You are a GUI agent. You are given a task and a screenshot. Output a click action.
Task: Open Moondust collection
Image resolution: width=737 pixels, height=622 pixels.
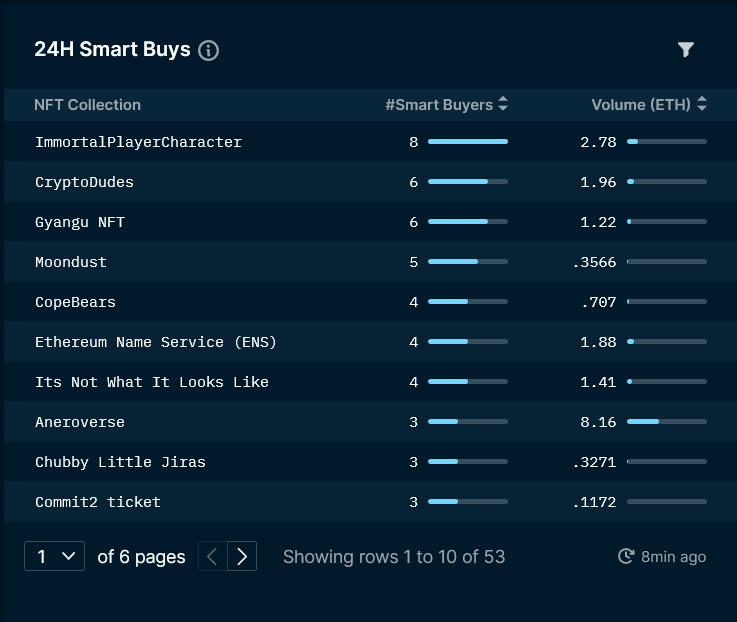coord(71,262)
